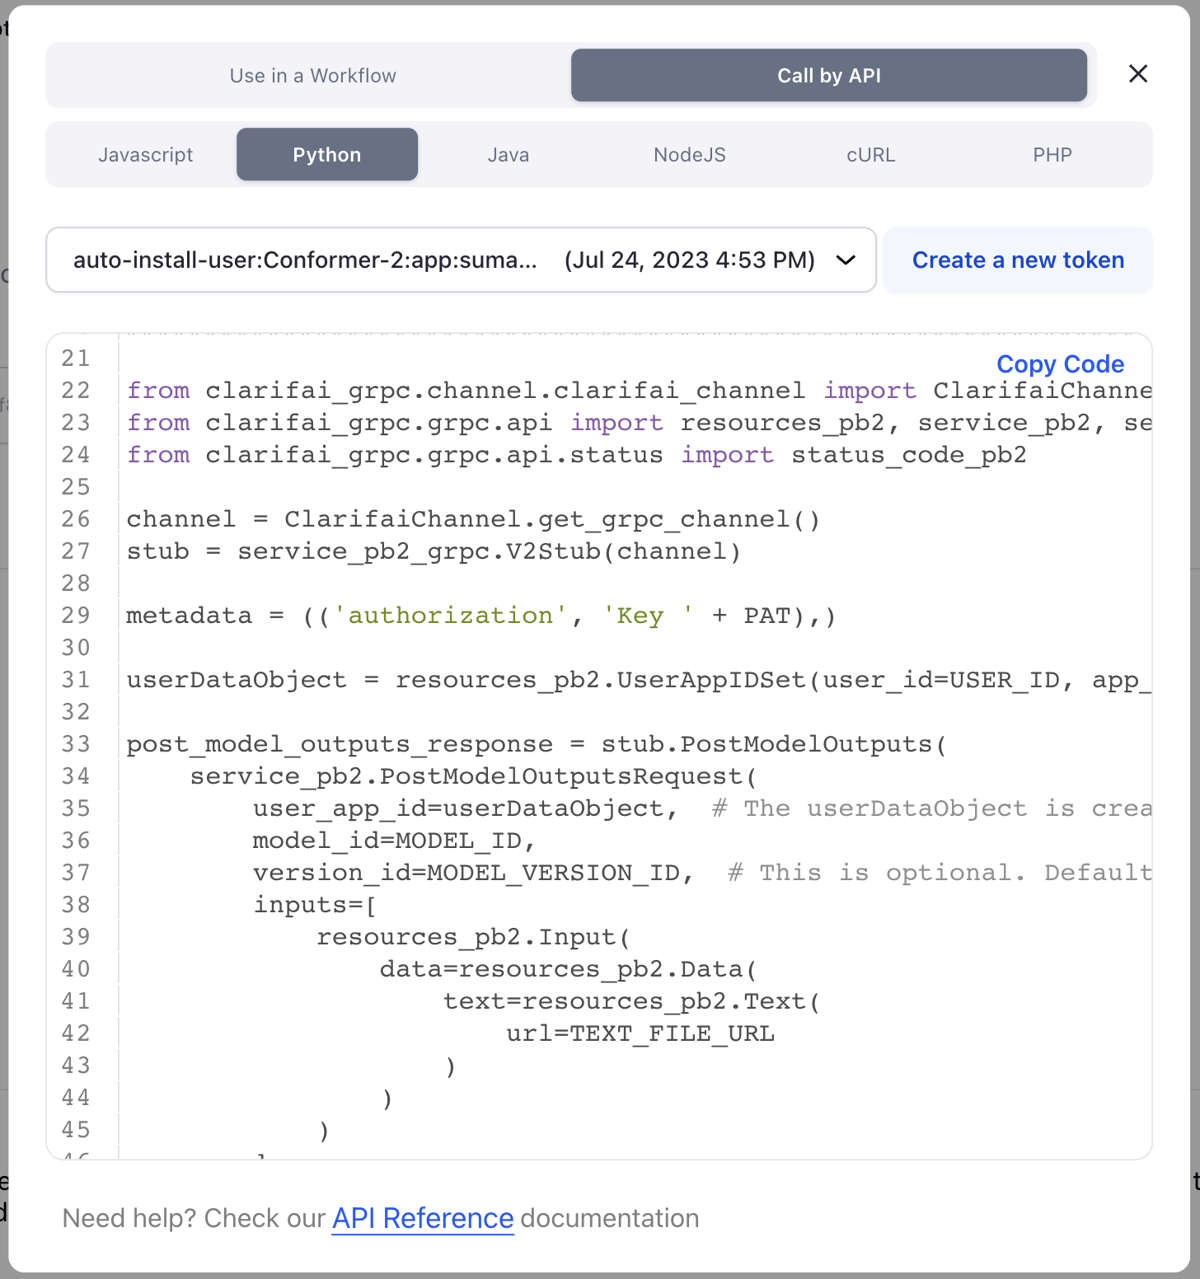Screen dimensions: 1200x1279
Task: Click the chevron icon on the token selector
Action: (x=845, y=260)
